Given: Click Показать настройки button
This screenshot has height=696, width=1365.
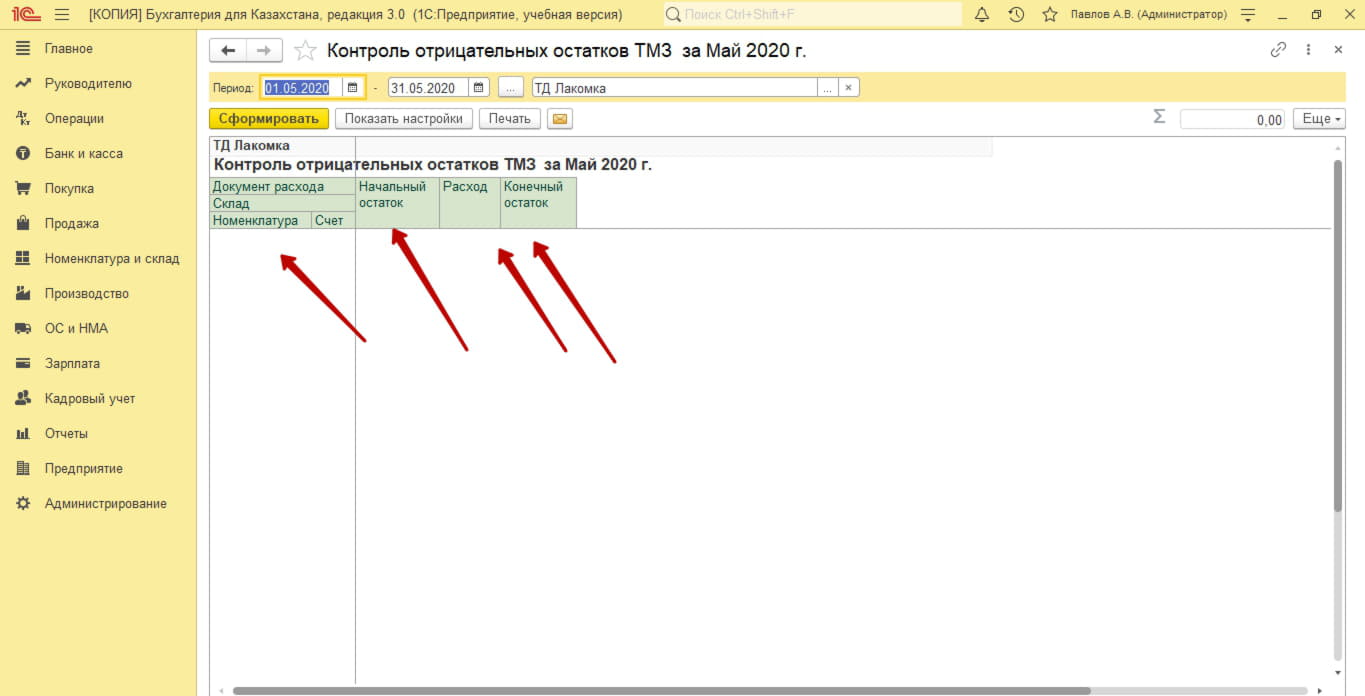Looking at the screenshot, I should (403, 119).
